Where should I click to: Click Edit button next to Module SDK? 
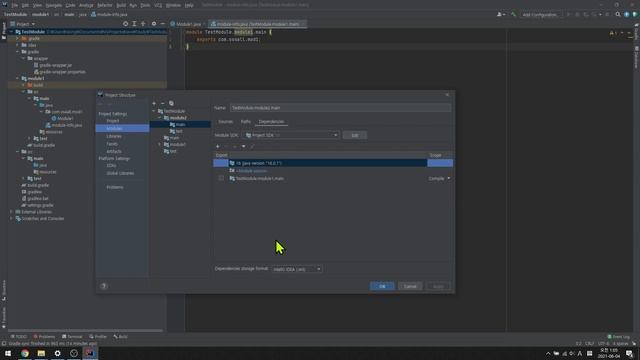click(x=355, y=135)
